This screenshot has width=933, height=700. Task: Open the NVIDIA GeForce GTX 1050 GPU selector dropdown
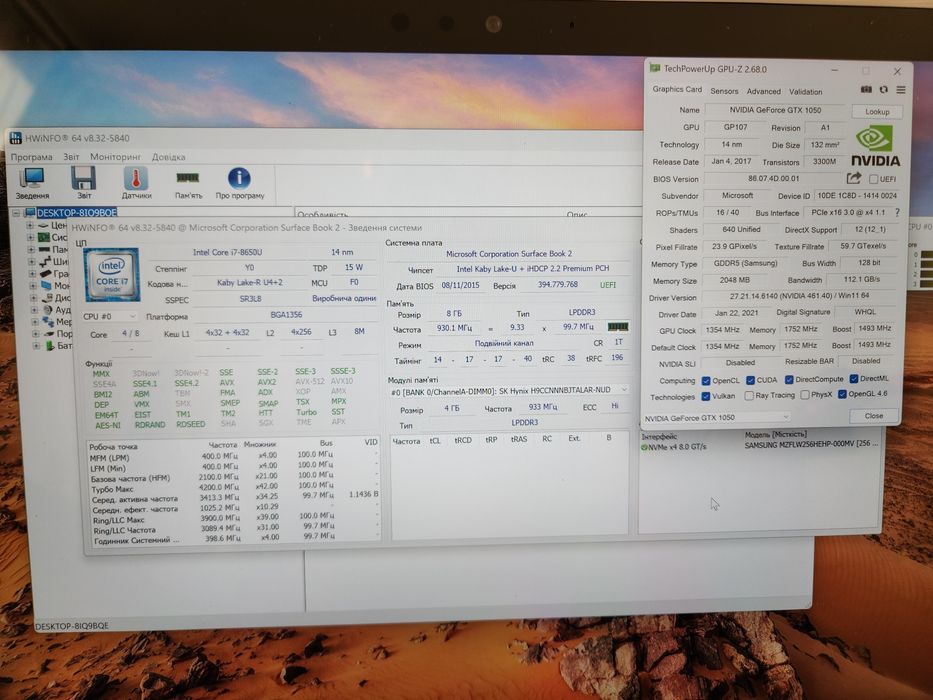[x=716, y=417]
